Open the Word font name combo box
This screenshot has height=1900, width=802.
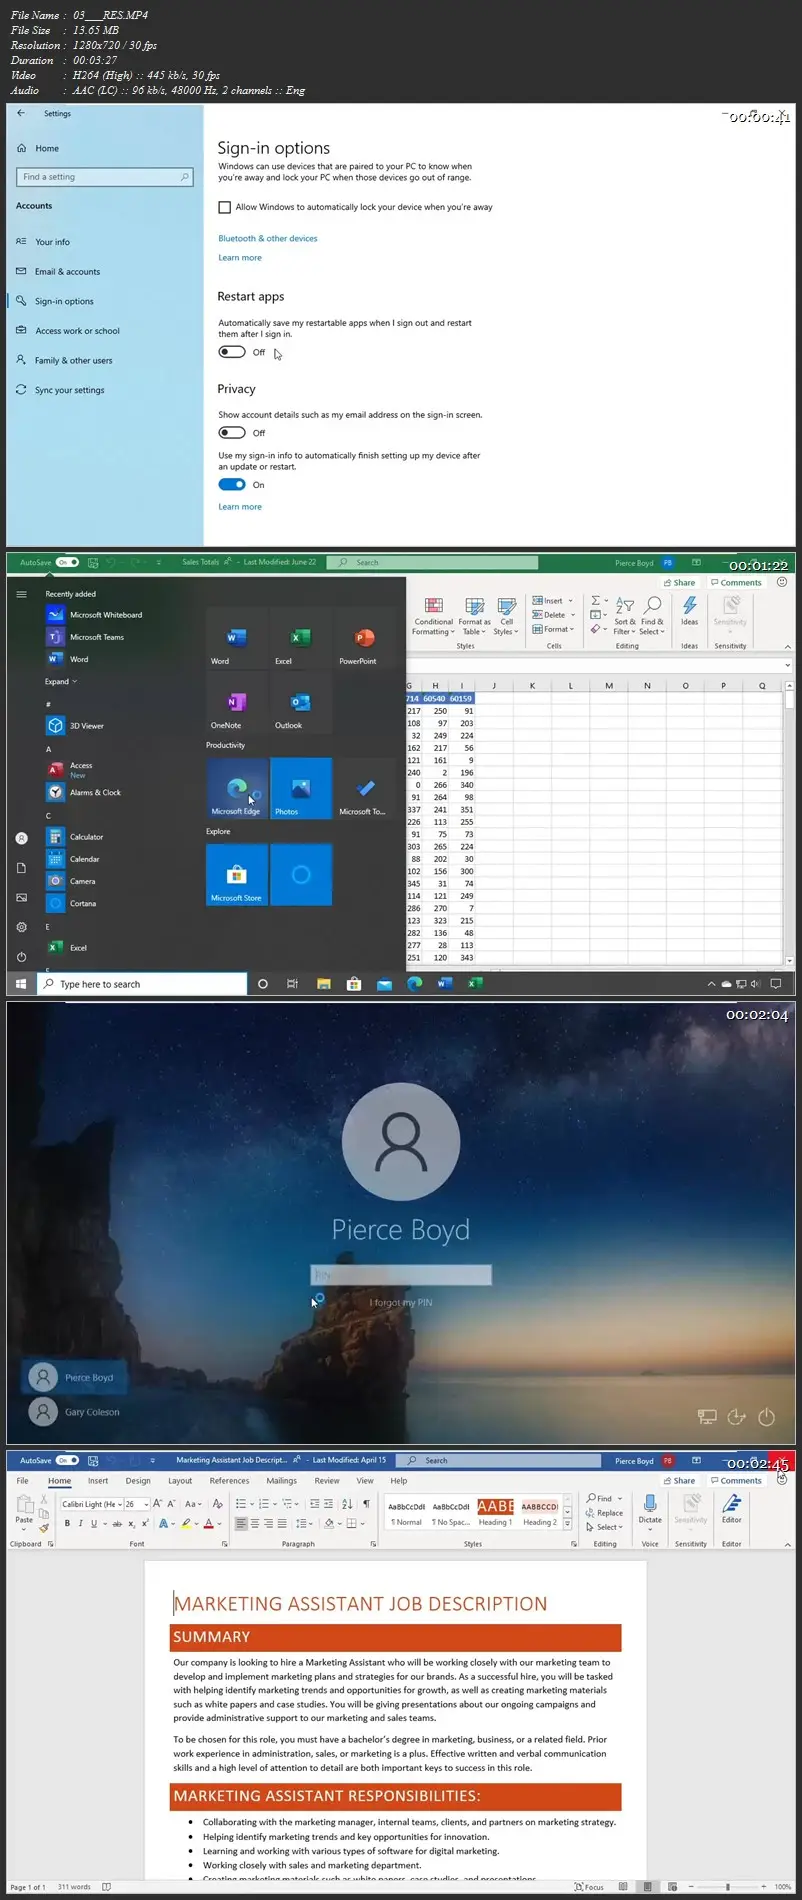tap(91, 1504)
